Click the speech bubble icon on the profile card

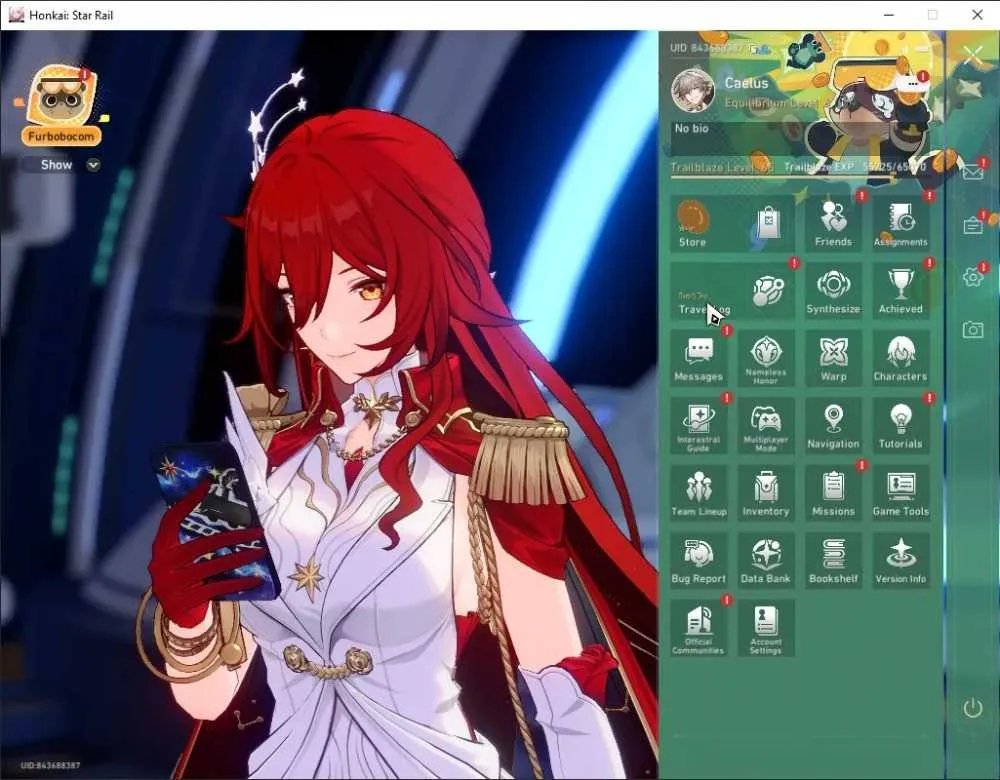coord(913,84)
